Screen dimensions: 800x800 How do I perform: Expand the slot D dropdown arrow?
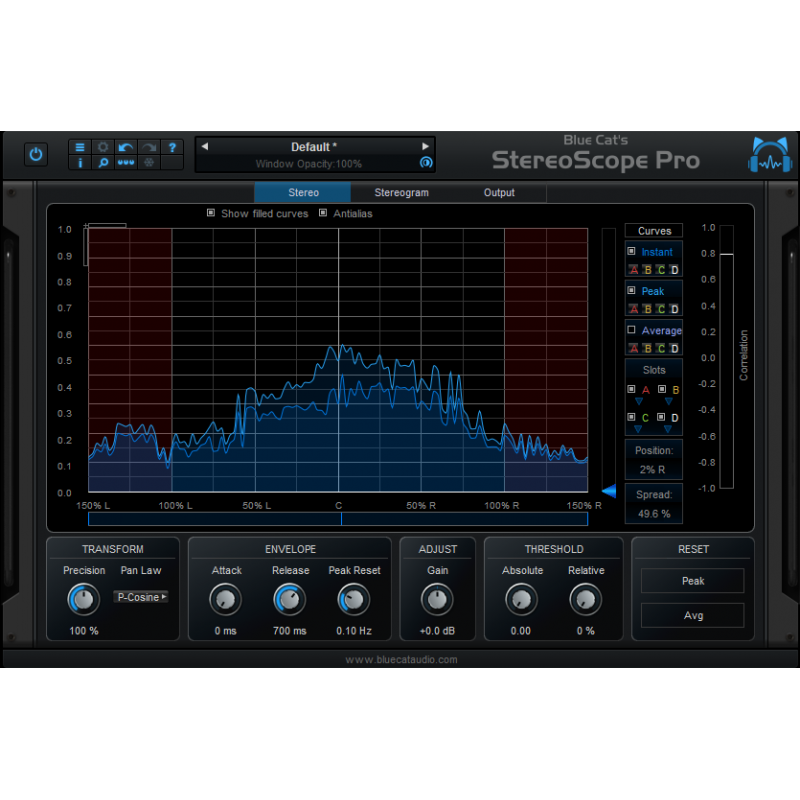(669, 428)
